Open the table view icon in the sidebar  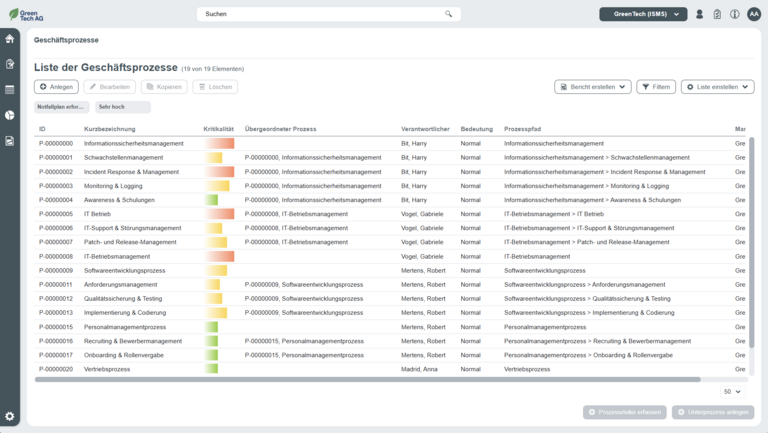(x=10, y=90)
